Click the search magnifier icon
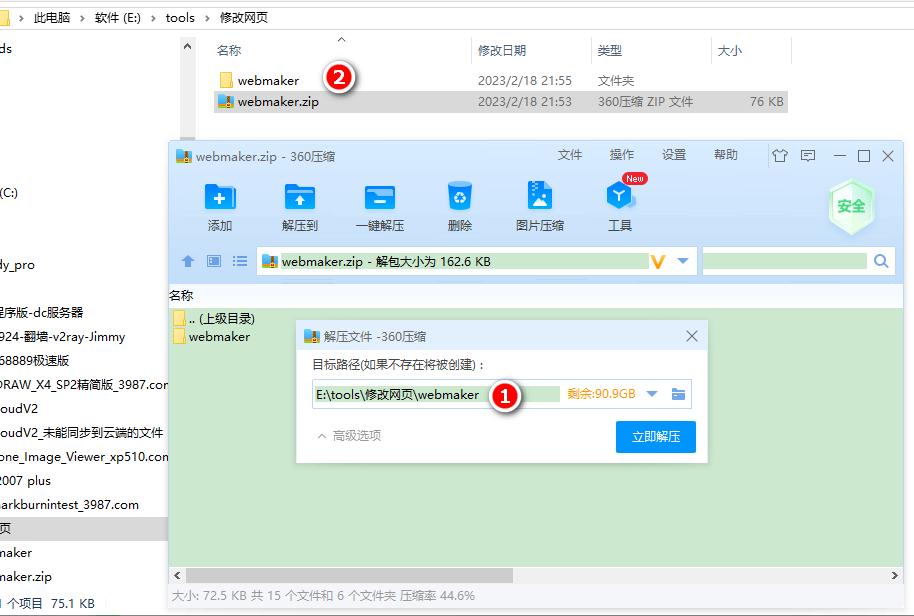 (x=879, y=261)
